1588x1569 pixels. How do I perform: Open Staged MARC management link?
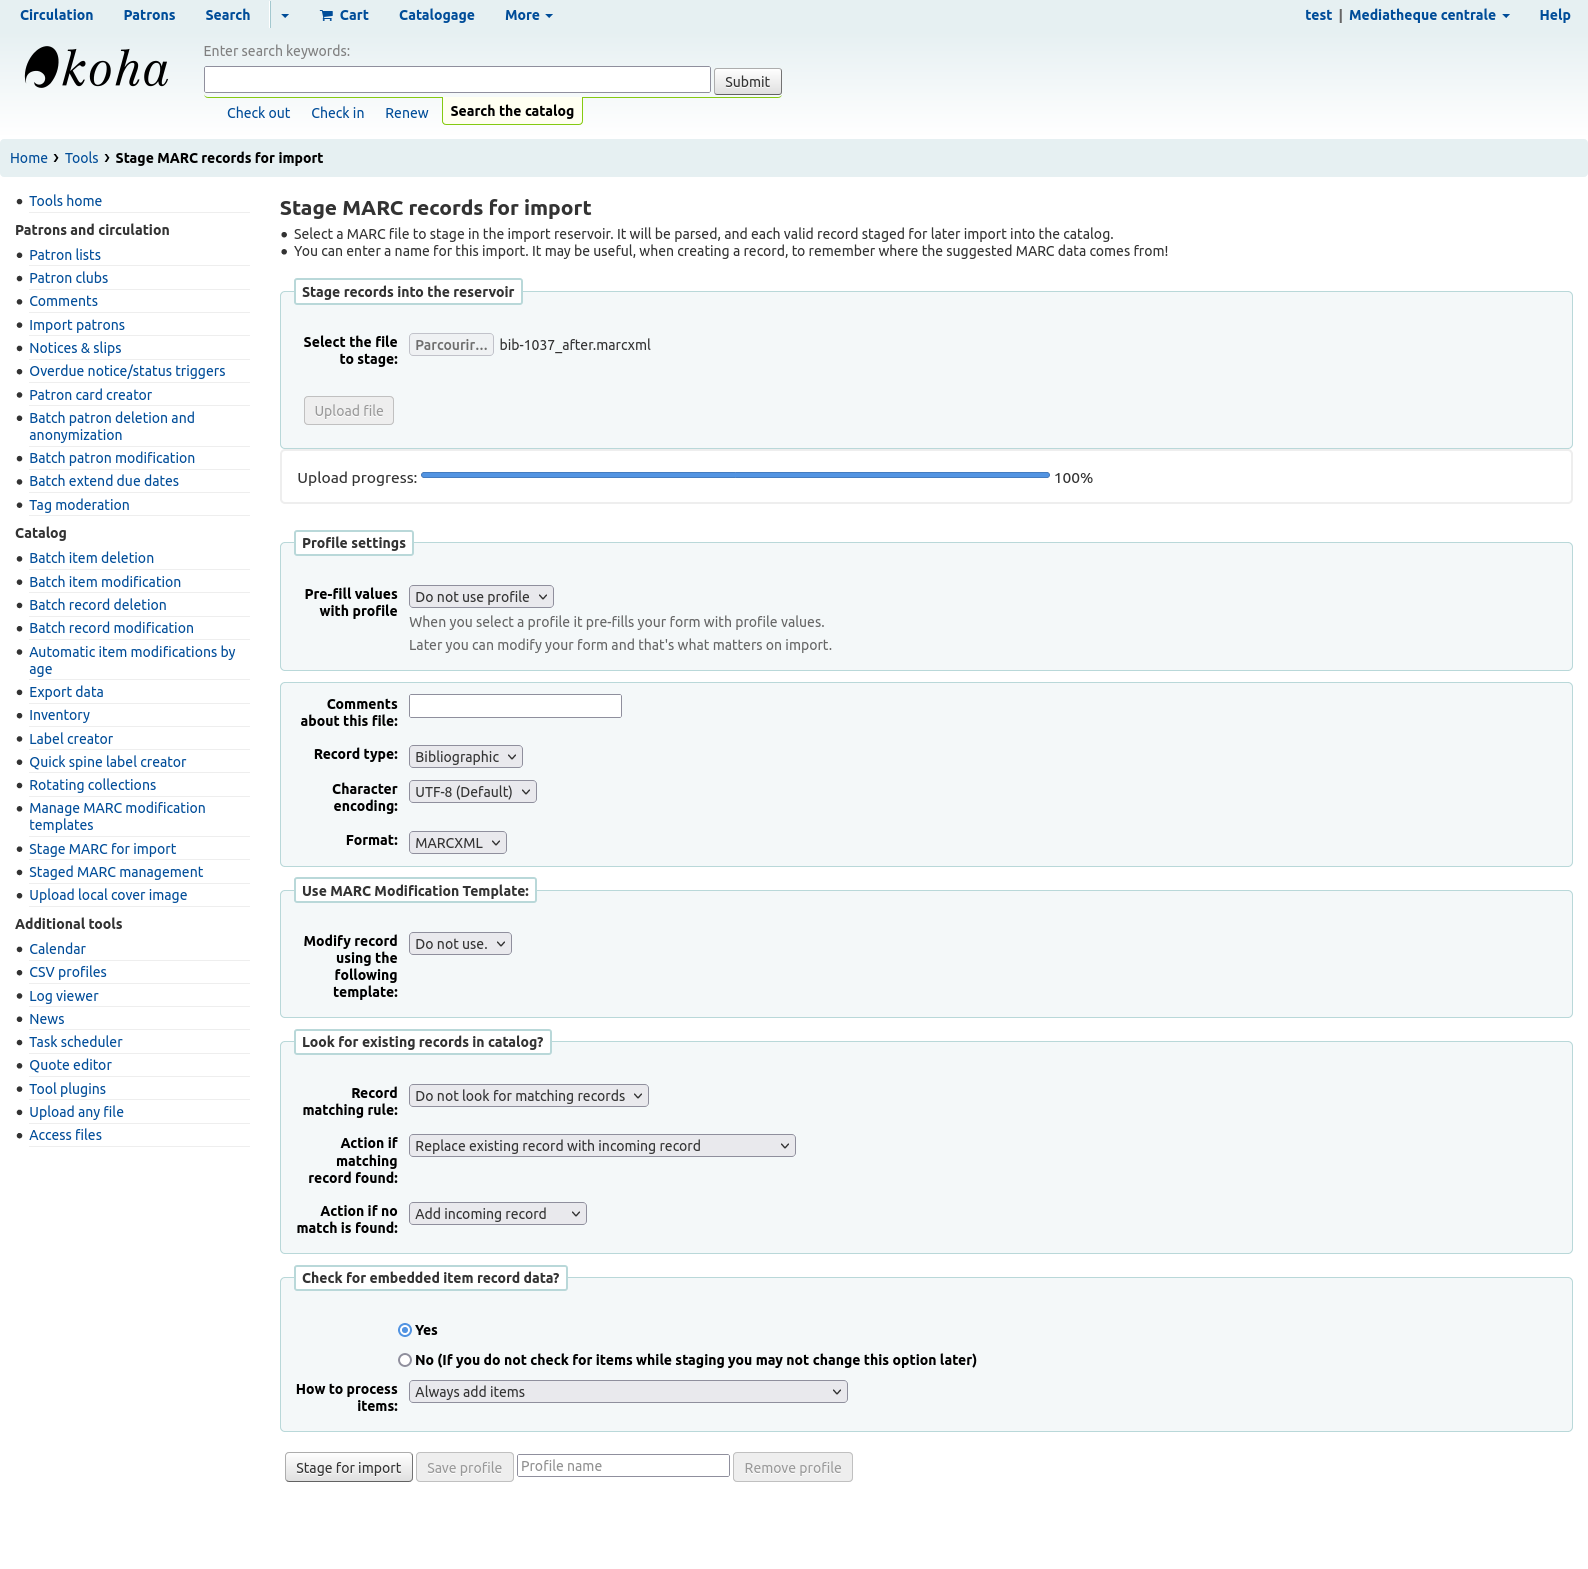pyautogui.click(x=116, y=872)
